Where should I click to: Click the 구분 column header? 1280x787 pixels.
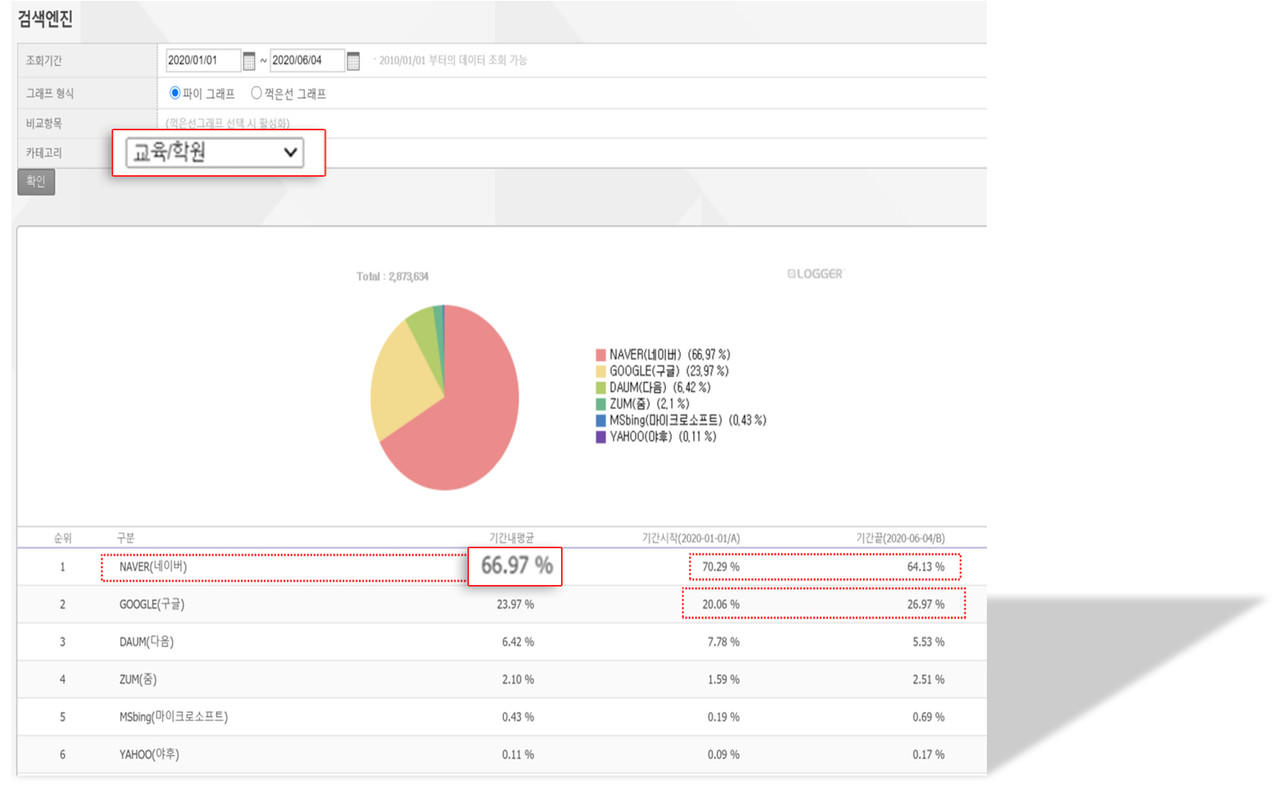[125, 538]
